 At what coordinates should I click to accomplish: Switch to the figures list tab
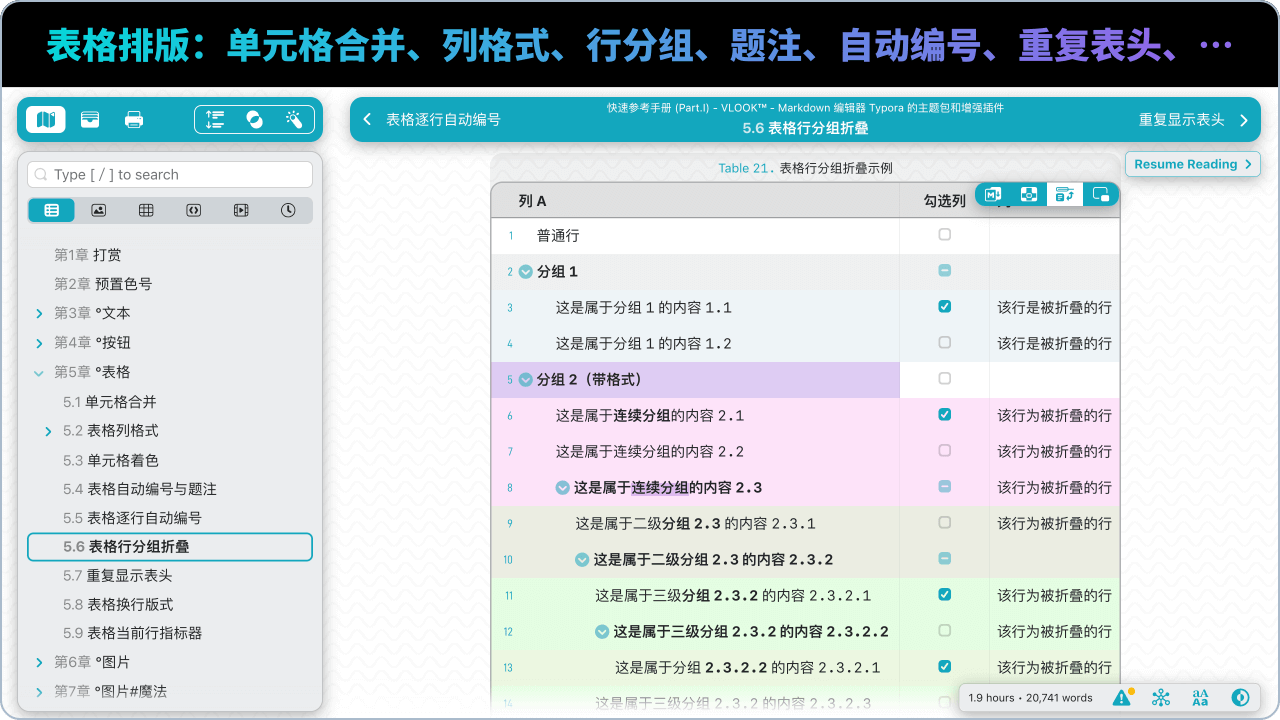99,210
